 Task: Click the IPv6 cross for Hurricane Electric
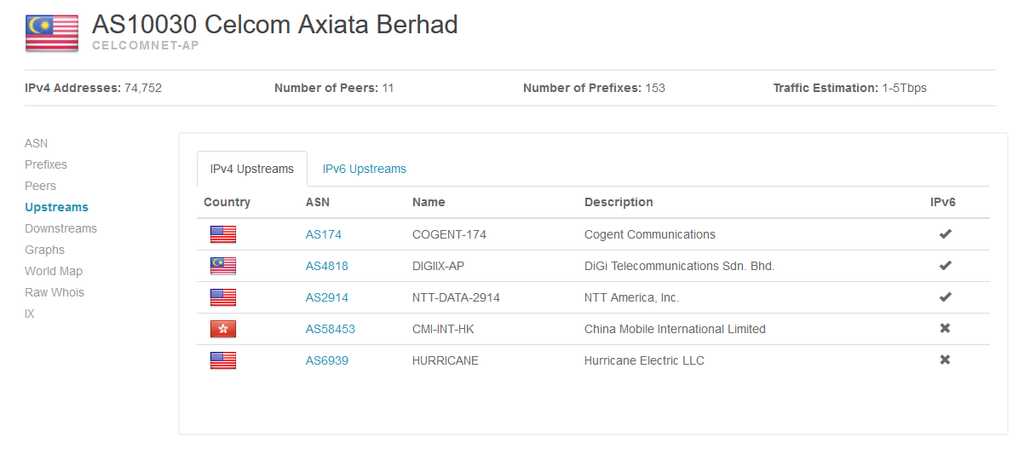tap(944, 360)
